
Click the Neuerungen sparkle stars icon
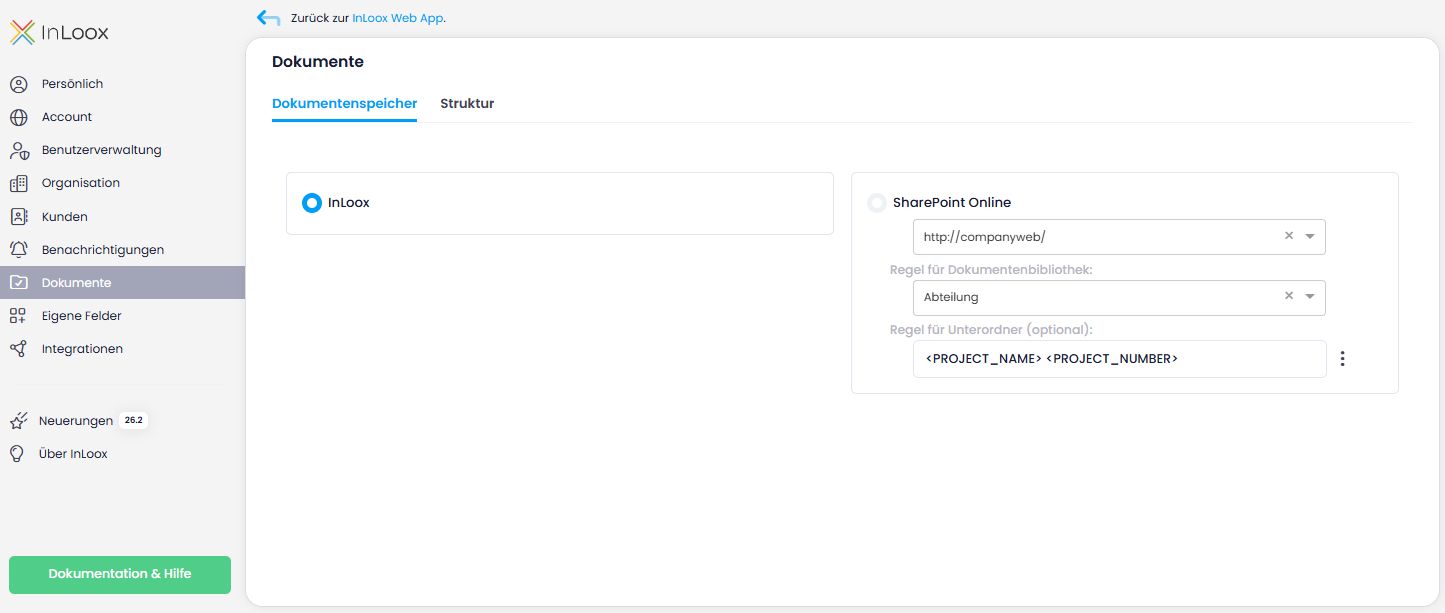(18, 421)
